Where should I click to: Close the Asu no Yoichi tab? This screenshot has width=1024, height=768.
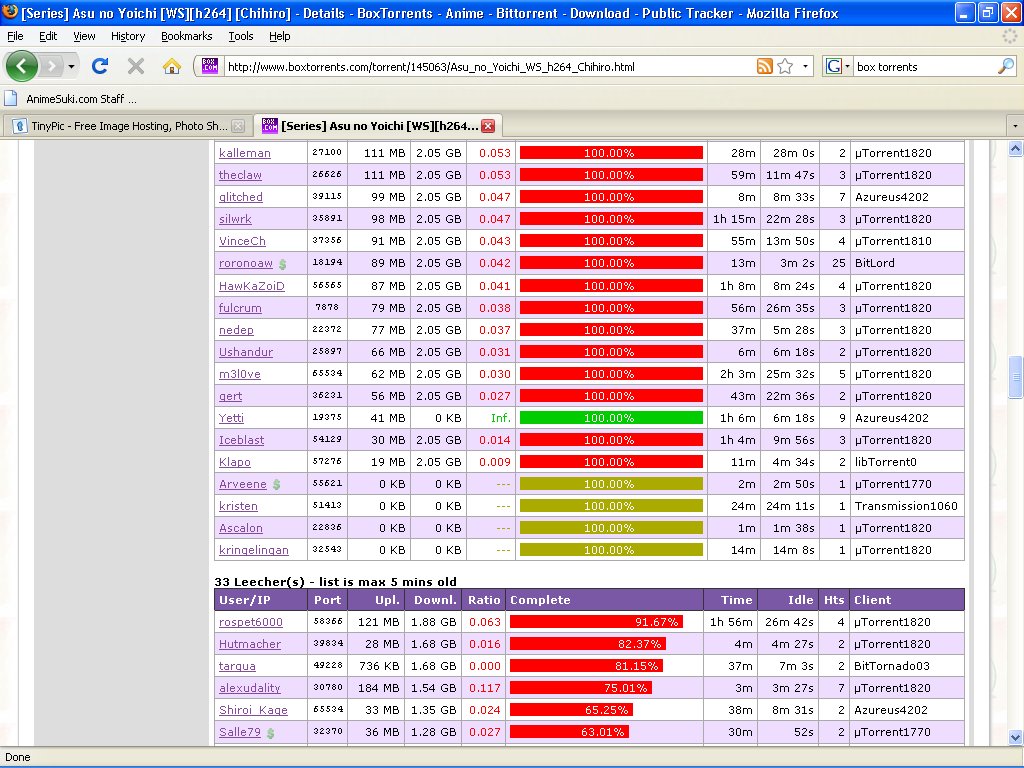coord(488,126)
